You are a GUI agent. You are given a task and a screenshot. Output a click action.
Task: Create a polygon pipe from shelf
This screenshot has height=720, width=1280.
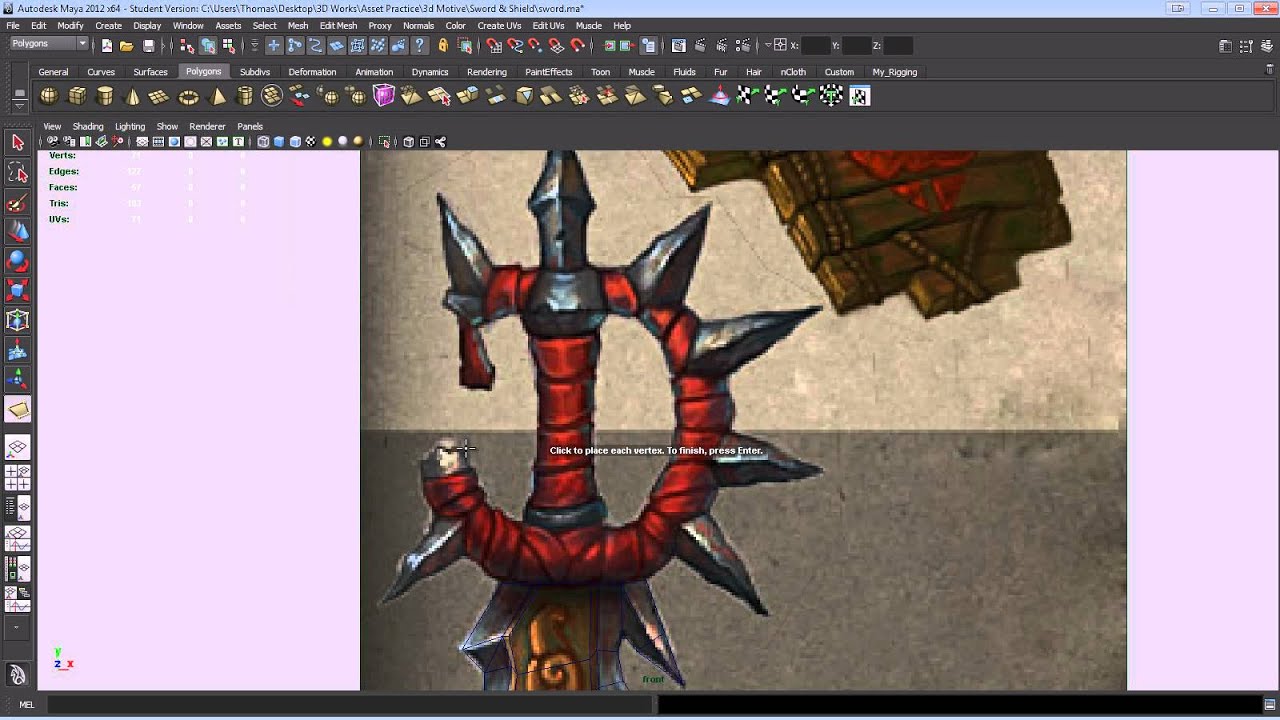(245, 96)
